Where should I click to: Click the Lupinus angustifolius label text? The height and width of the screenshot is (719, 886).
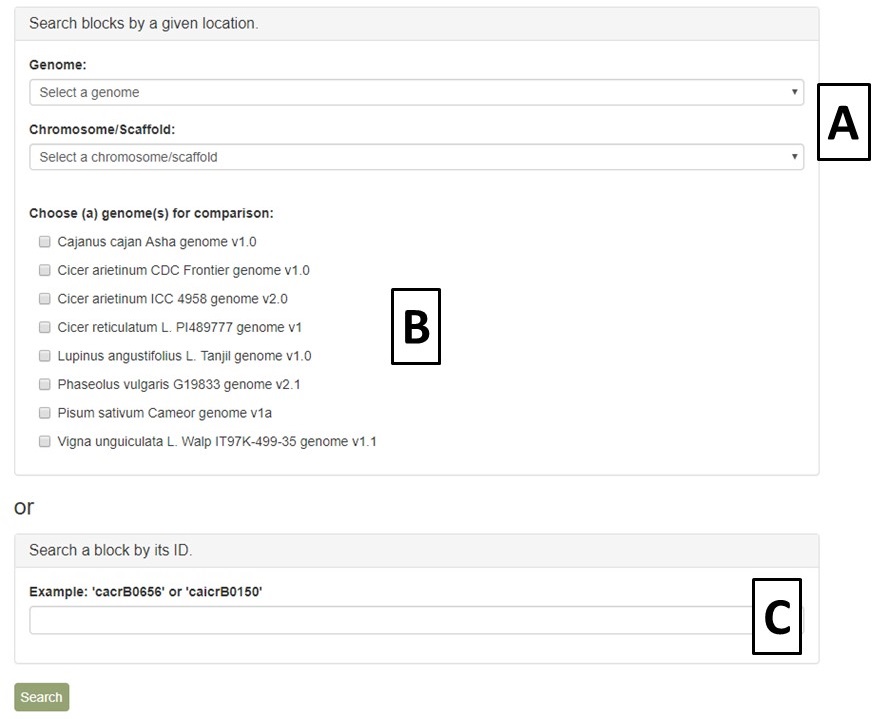184,356
